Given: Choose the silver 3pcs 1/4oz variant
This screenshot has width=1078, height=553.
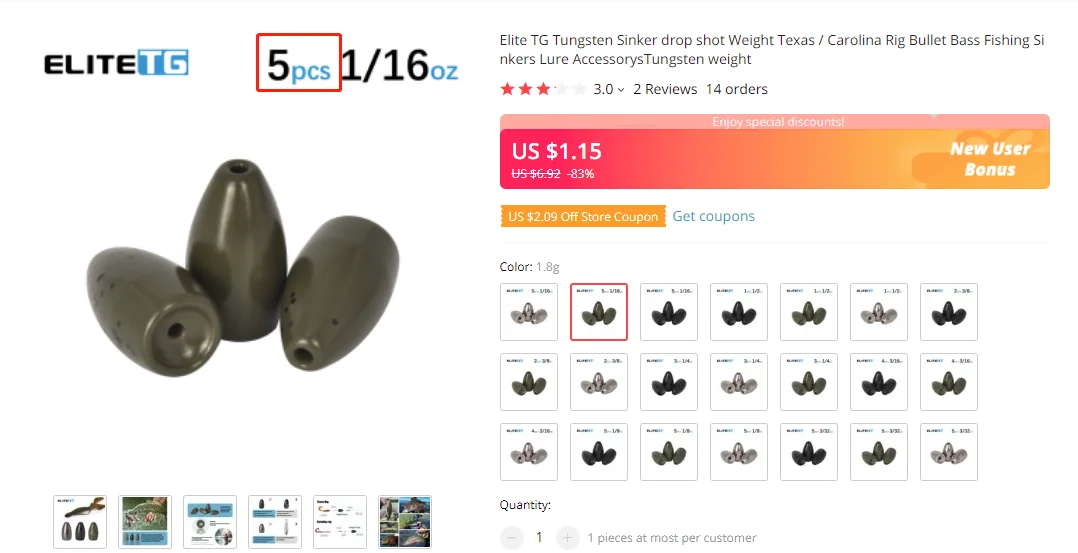Looking at the screenshot, I should point(738,382).
